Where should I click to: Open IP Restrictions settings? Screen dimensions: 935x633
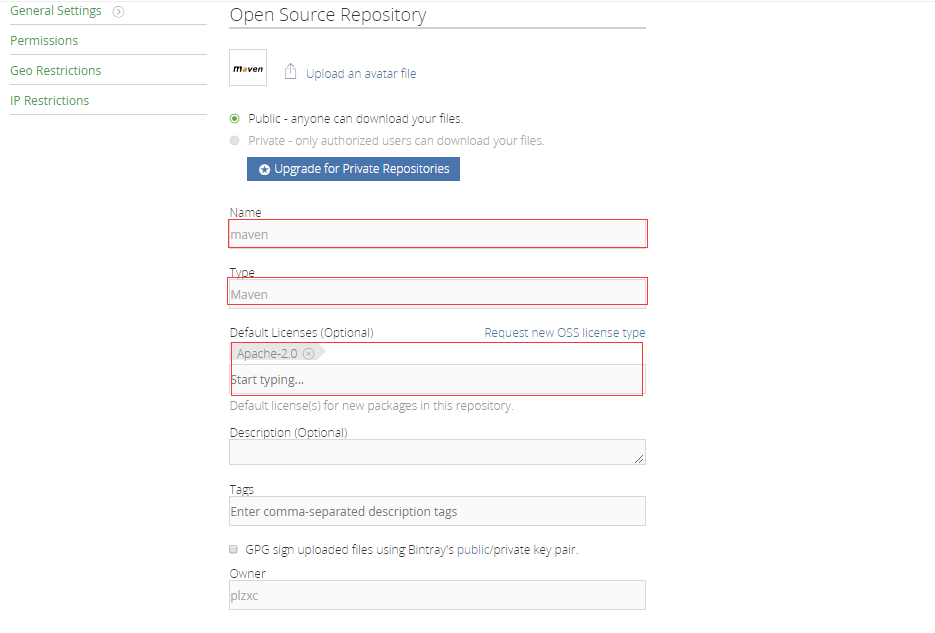[x=49, y=100]
